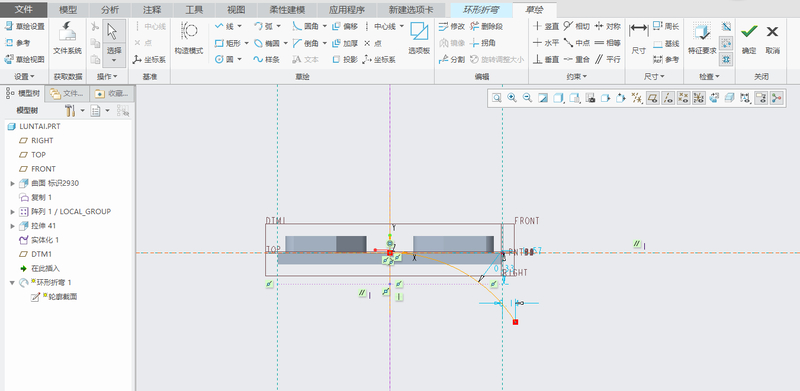Image resolution: width=800 pixels, height=391 pixels.
Task: Apply the 水平 horizontal constraint
Action: (x=546, y=43)
